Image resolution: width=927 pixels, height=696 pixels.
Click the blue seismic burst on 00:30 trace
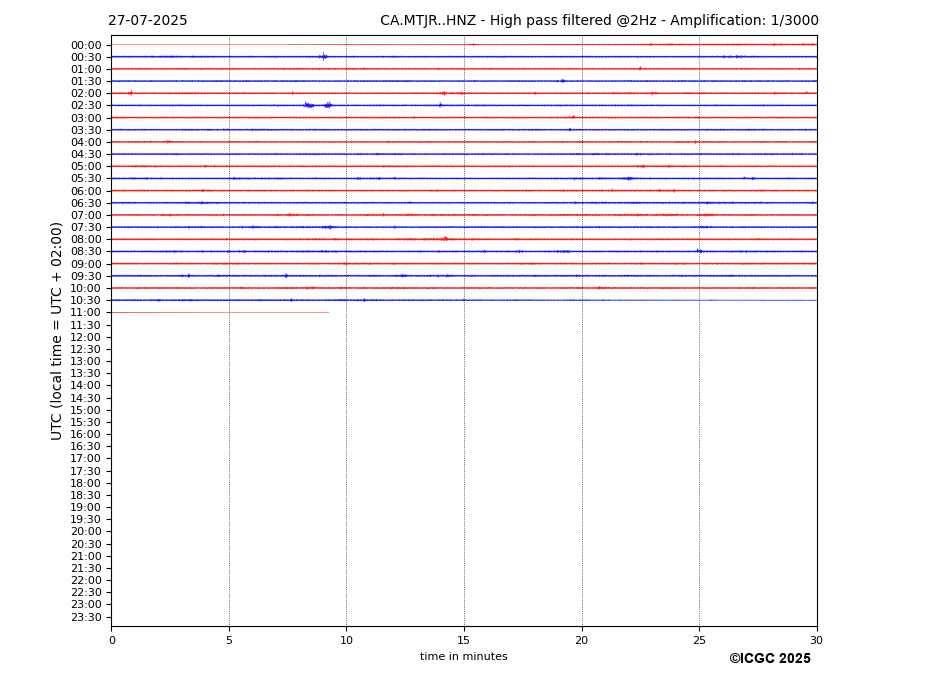tap(323, 57)
